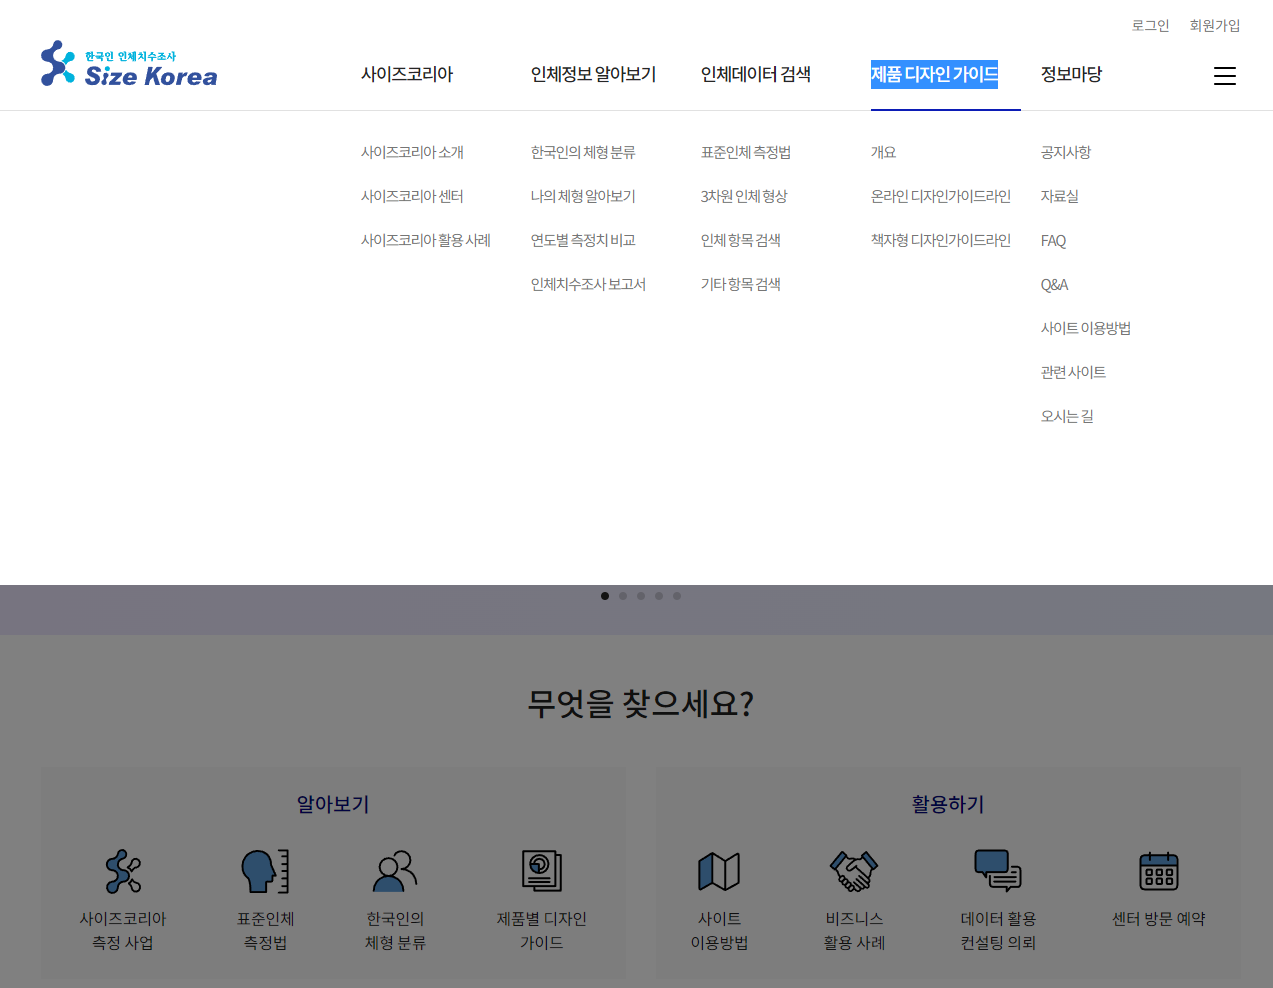Viewport: 1273px width, 988px height.
Task: Open the 센터 방문 예약 calendar icon
Action: (x=1159, y=871)
